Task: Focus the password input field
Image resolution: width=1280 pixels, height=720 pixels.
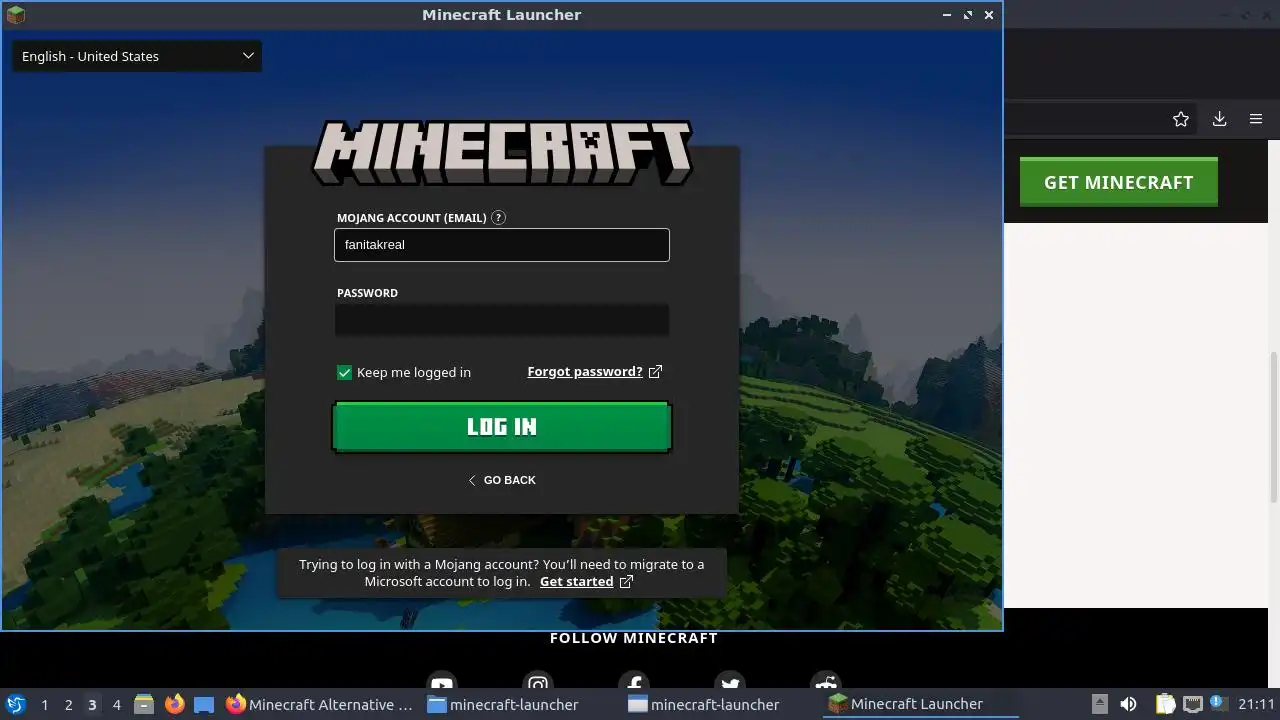Action: (x=501, y=320)
